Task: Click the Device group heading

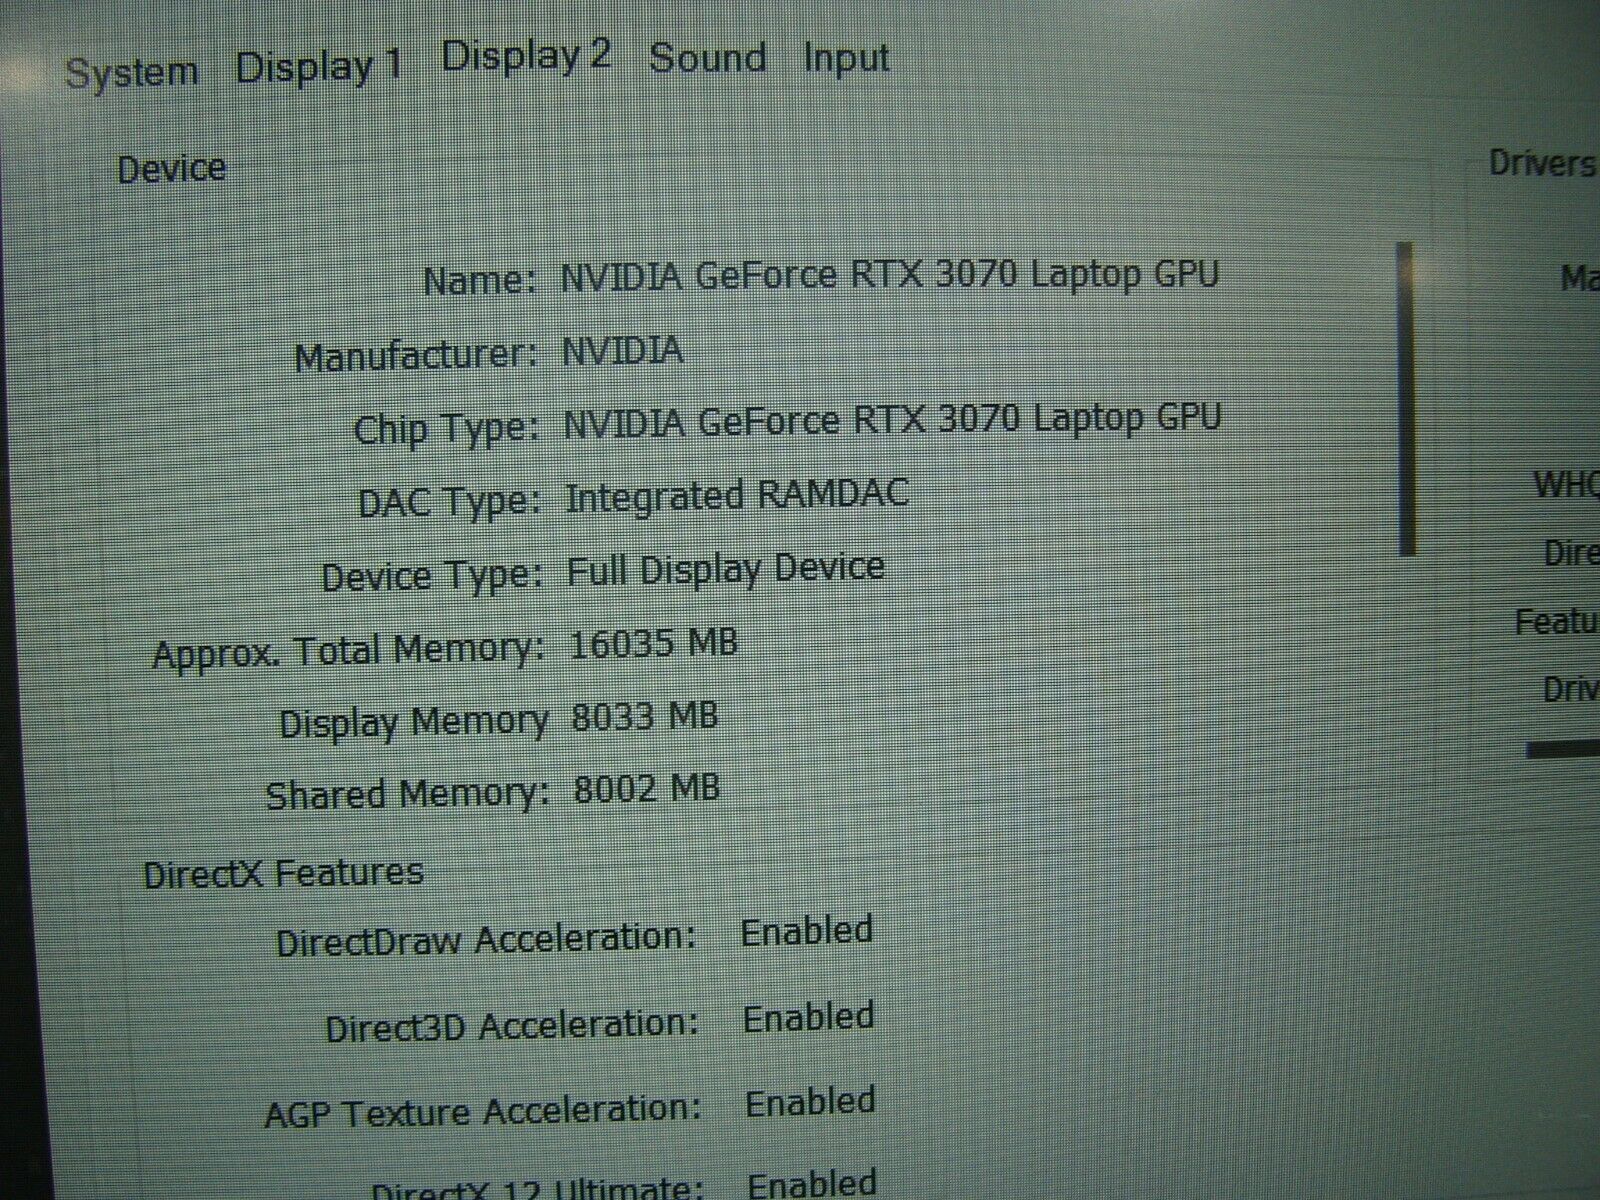Action: pyautogui.click(x=171, y=169)
